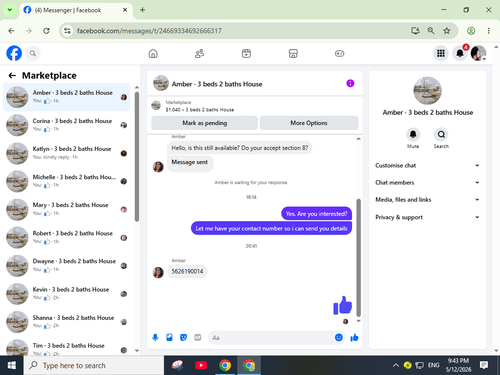Open the Chrome profile icon in toolbar

[471, 31]
